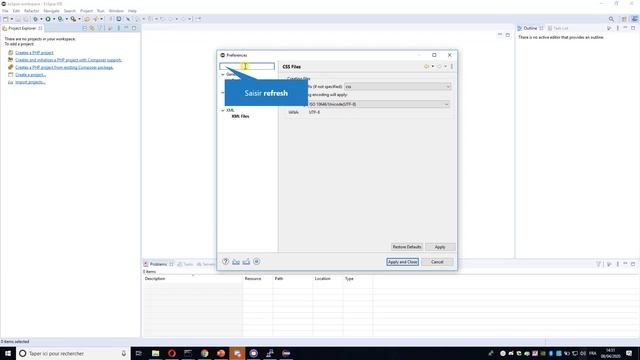Open File Explorer from the taskbar
Image resolution: width=640 pixels, height=360 pixels.
pyautogui.click(x=156, y=353)
